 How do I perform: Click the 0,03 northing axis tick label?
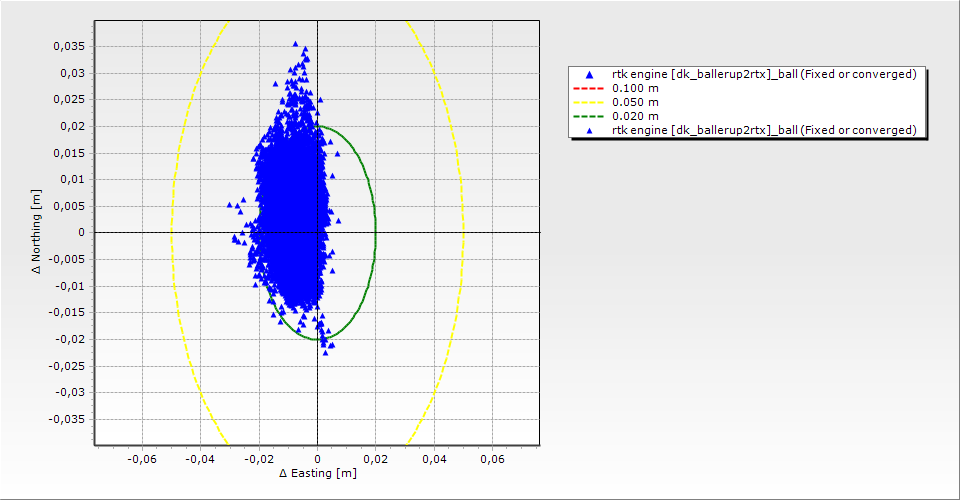click(72, 73)
